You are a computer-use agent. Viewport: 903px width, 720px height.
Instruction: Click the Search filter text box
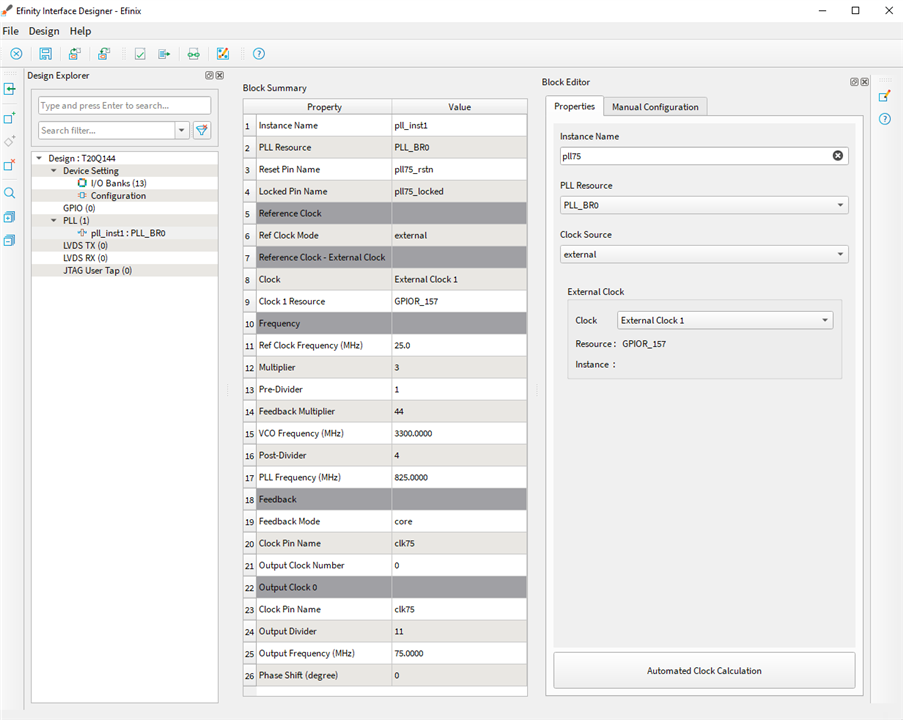point(107,130)
